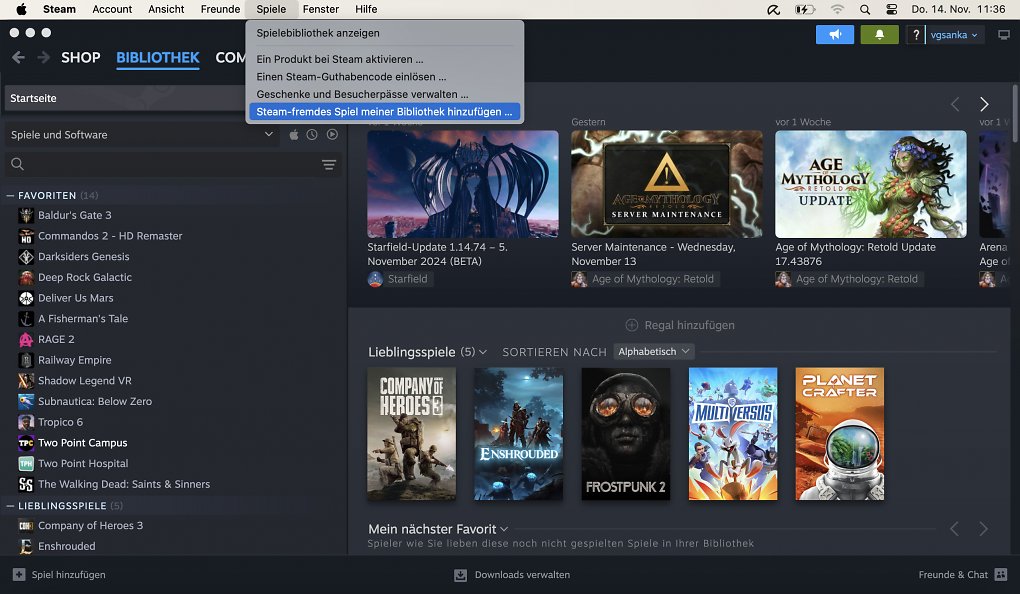
Task: Open Spiele und Software dropdown
Action: 141,135
